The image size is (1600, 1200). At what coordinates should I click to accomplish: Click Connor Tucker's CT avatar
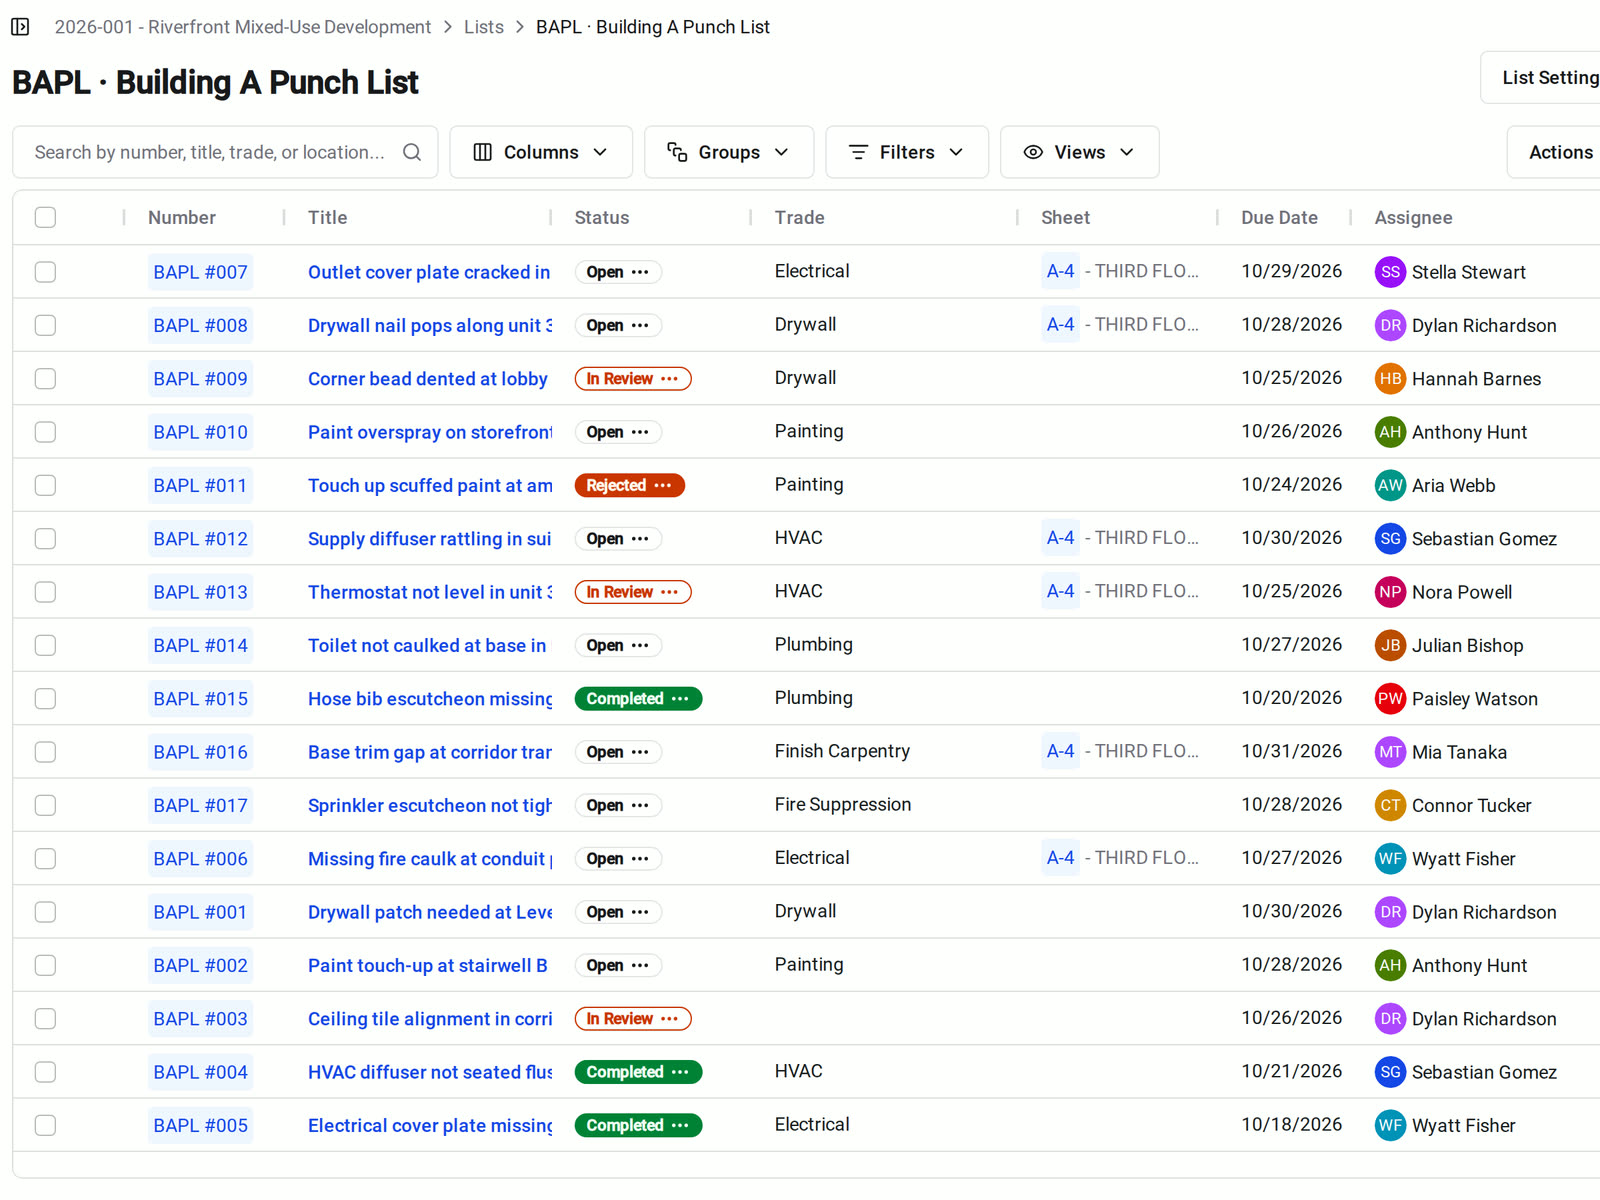[x=1390, y=805]
